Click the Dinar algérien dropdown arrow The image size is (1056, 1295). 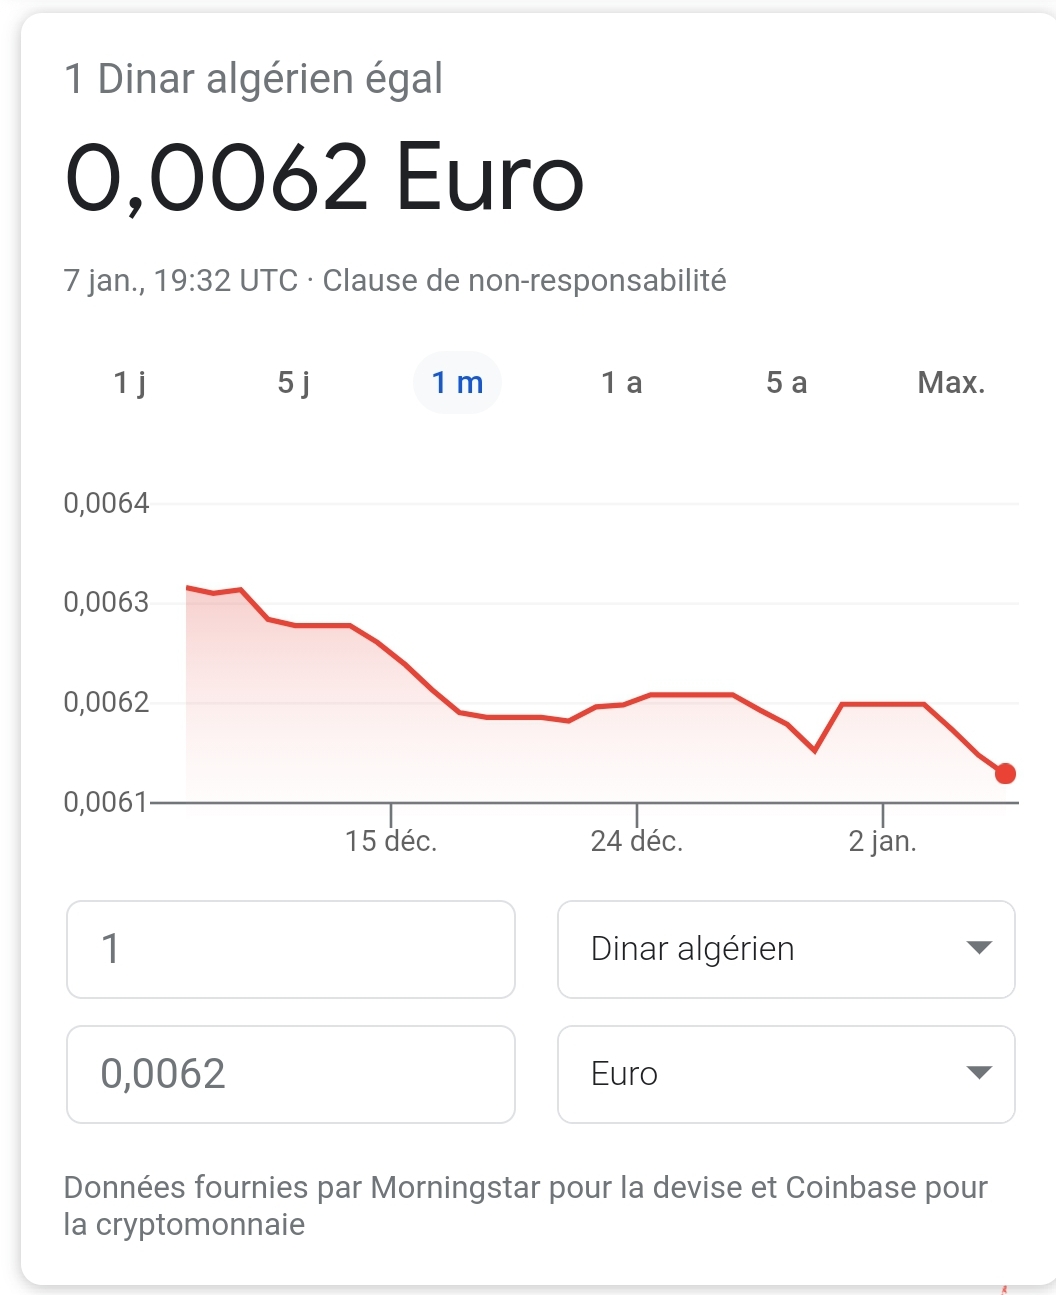pyautogui.click(x=979, y=948)
